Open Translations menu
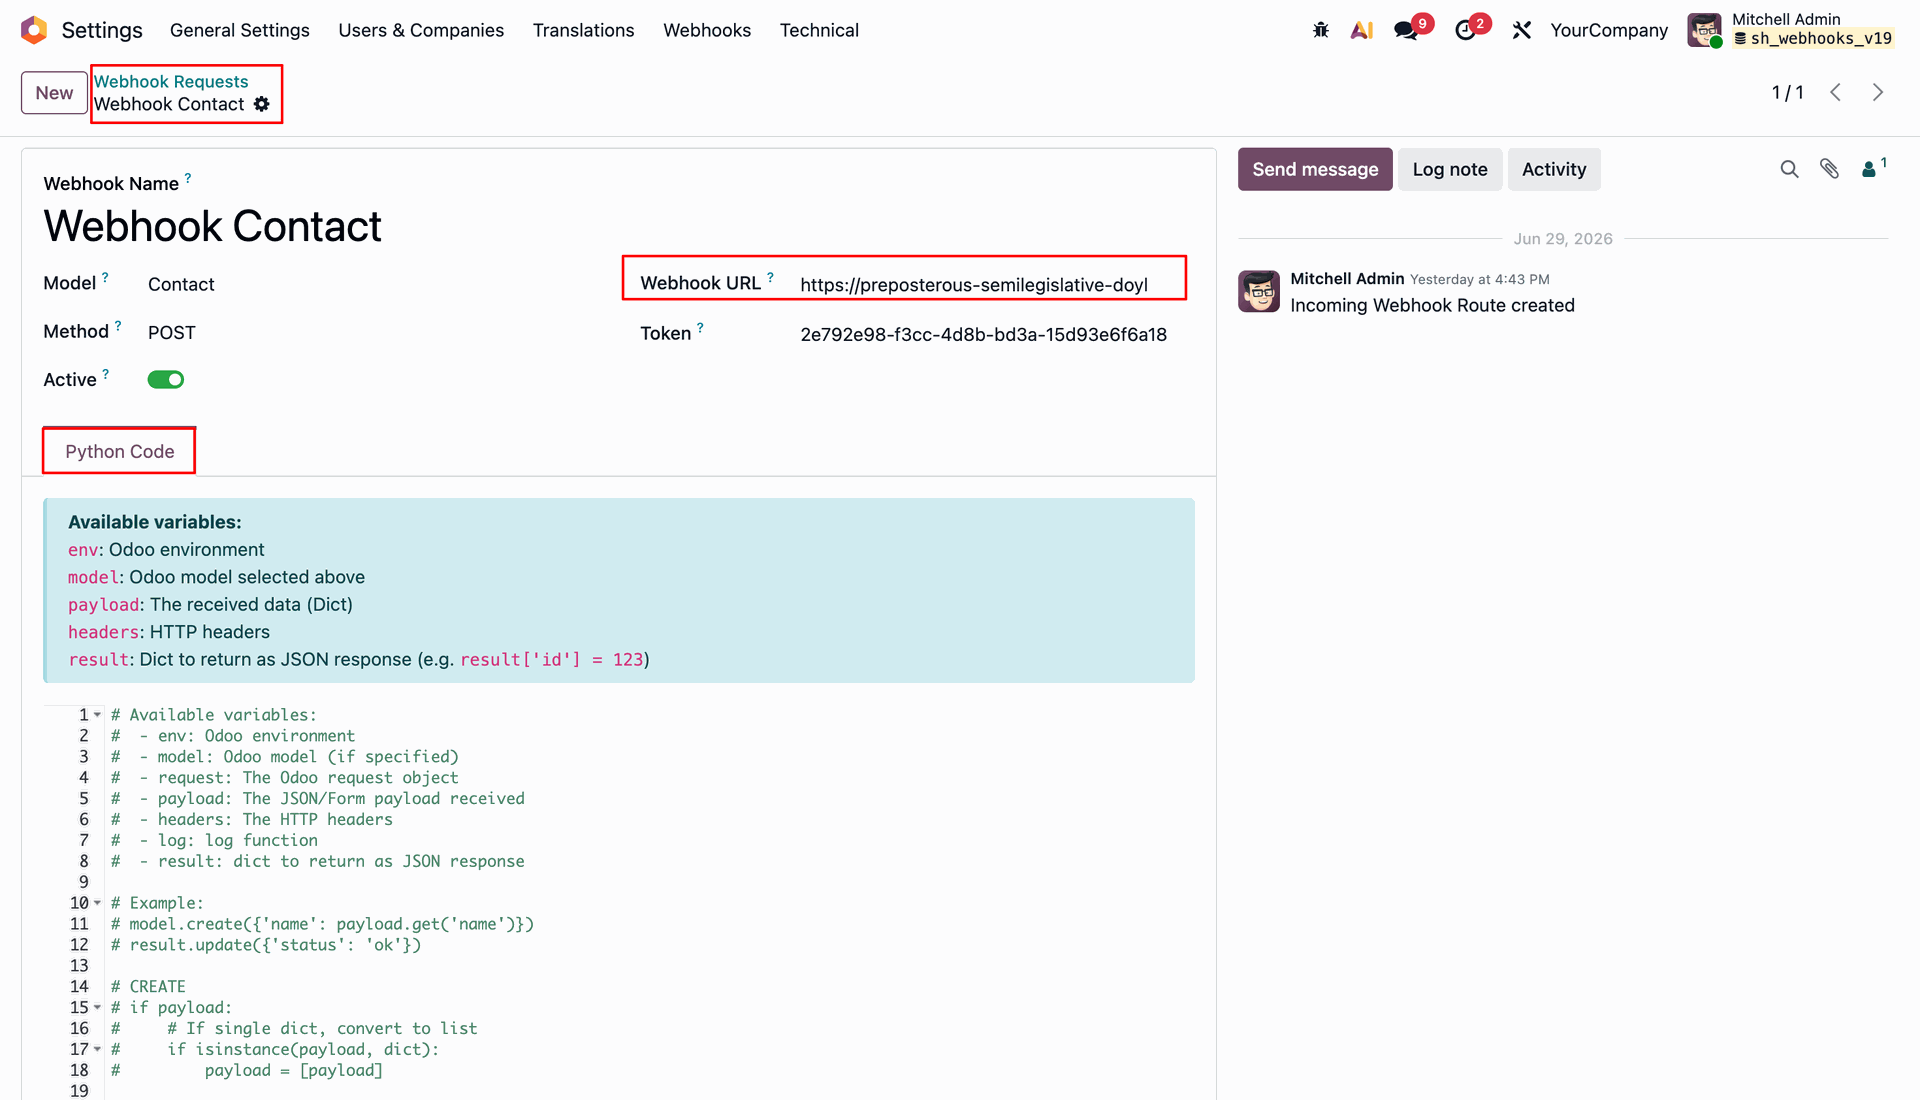The image size is (1920, 1100). [x=584, y=30]
